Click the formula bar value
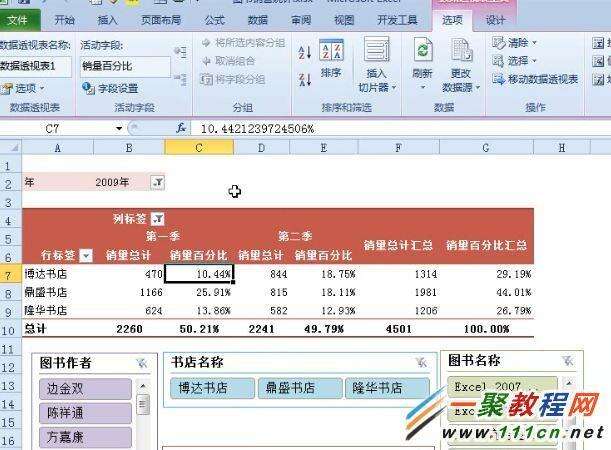This screenshot has height=450, width=611. (258, 129)
